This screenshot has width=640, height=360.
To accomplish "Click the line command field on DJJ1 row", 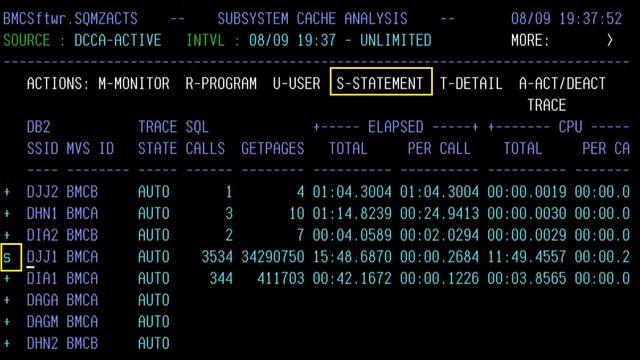I will coord(11,257).
